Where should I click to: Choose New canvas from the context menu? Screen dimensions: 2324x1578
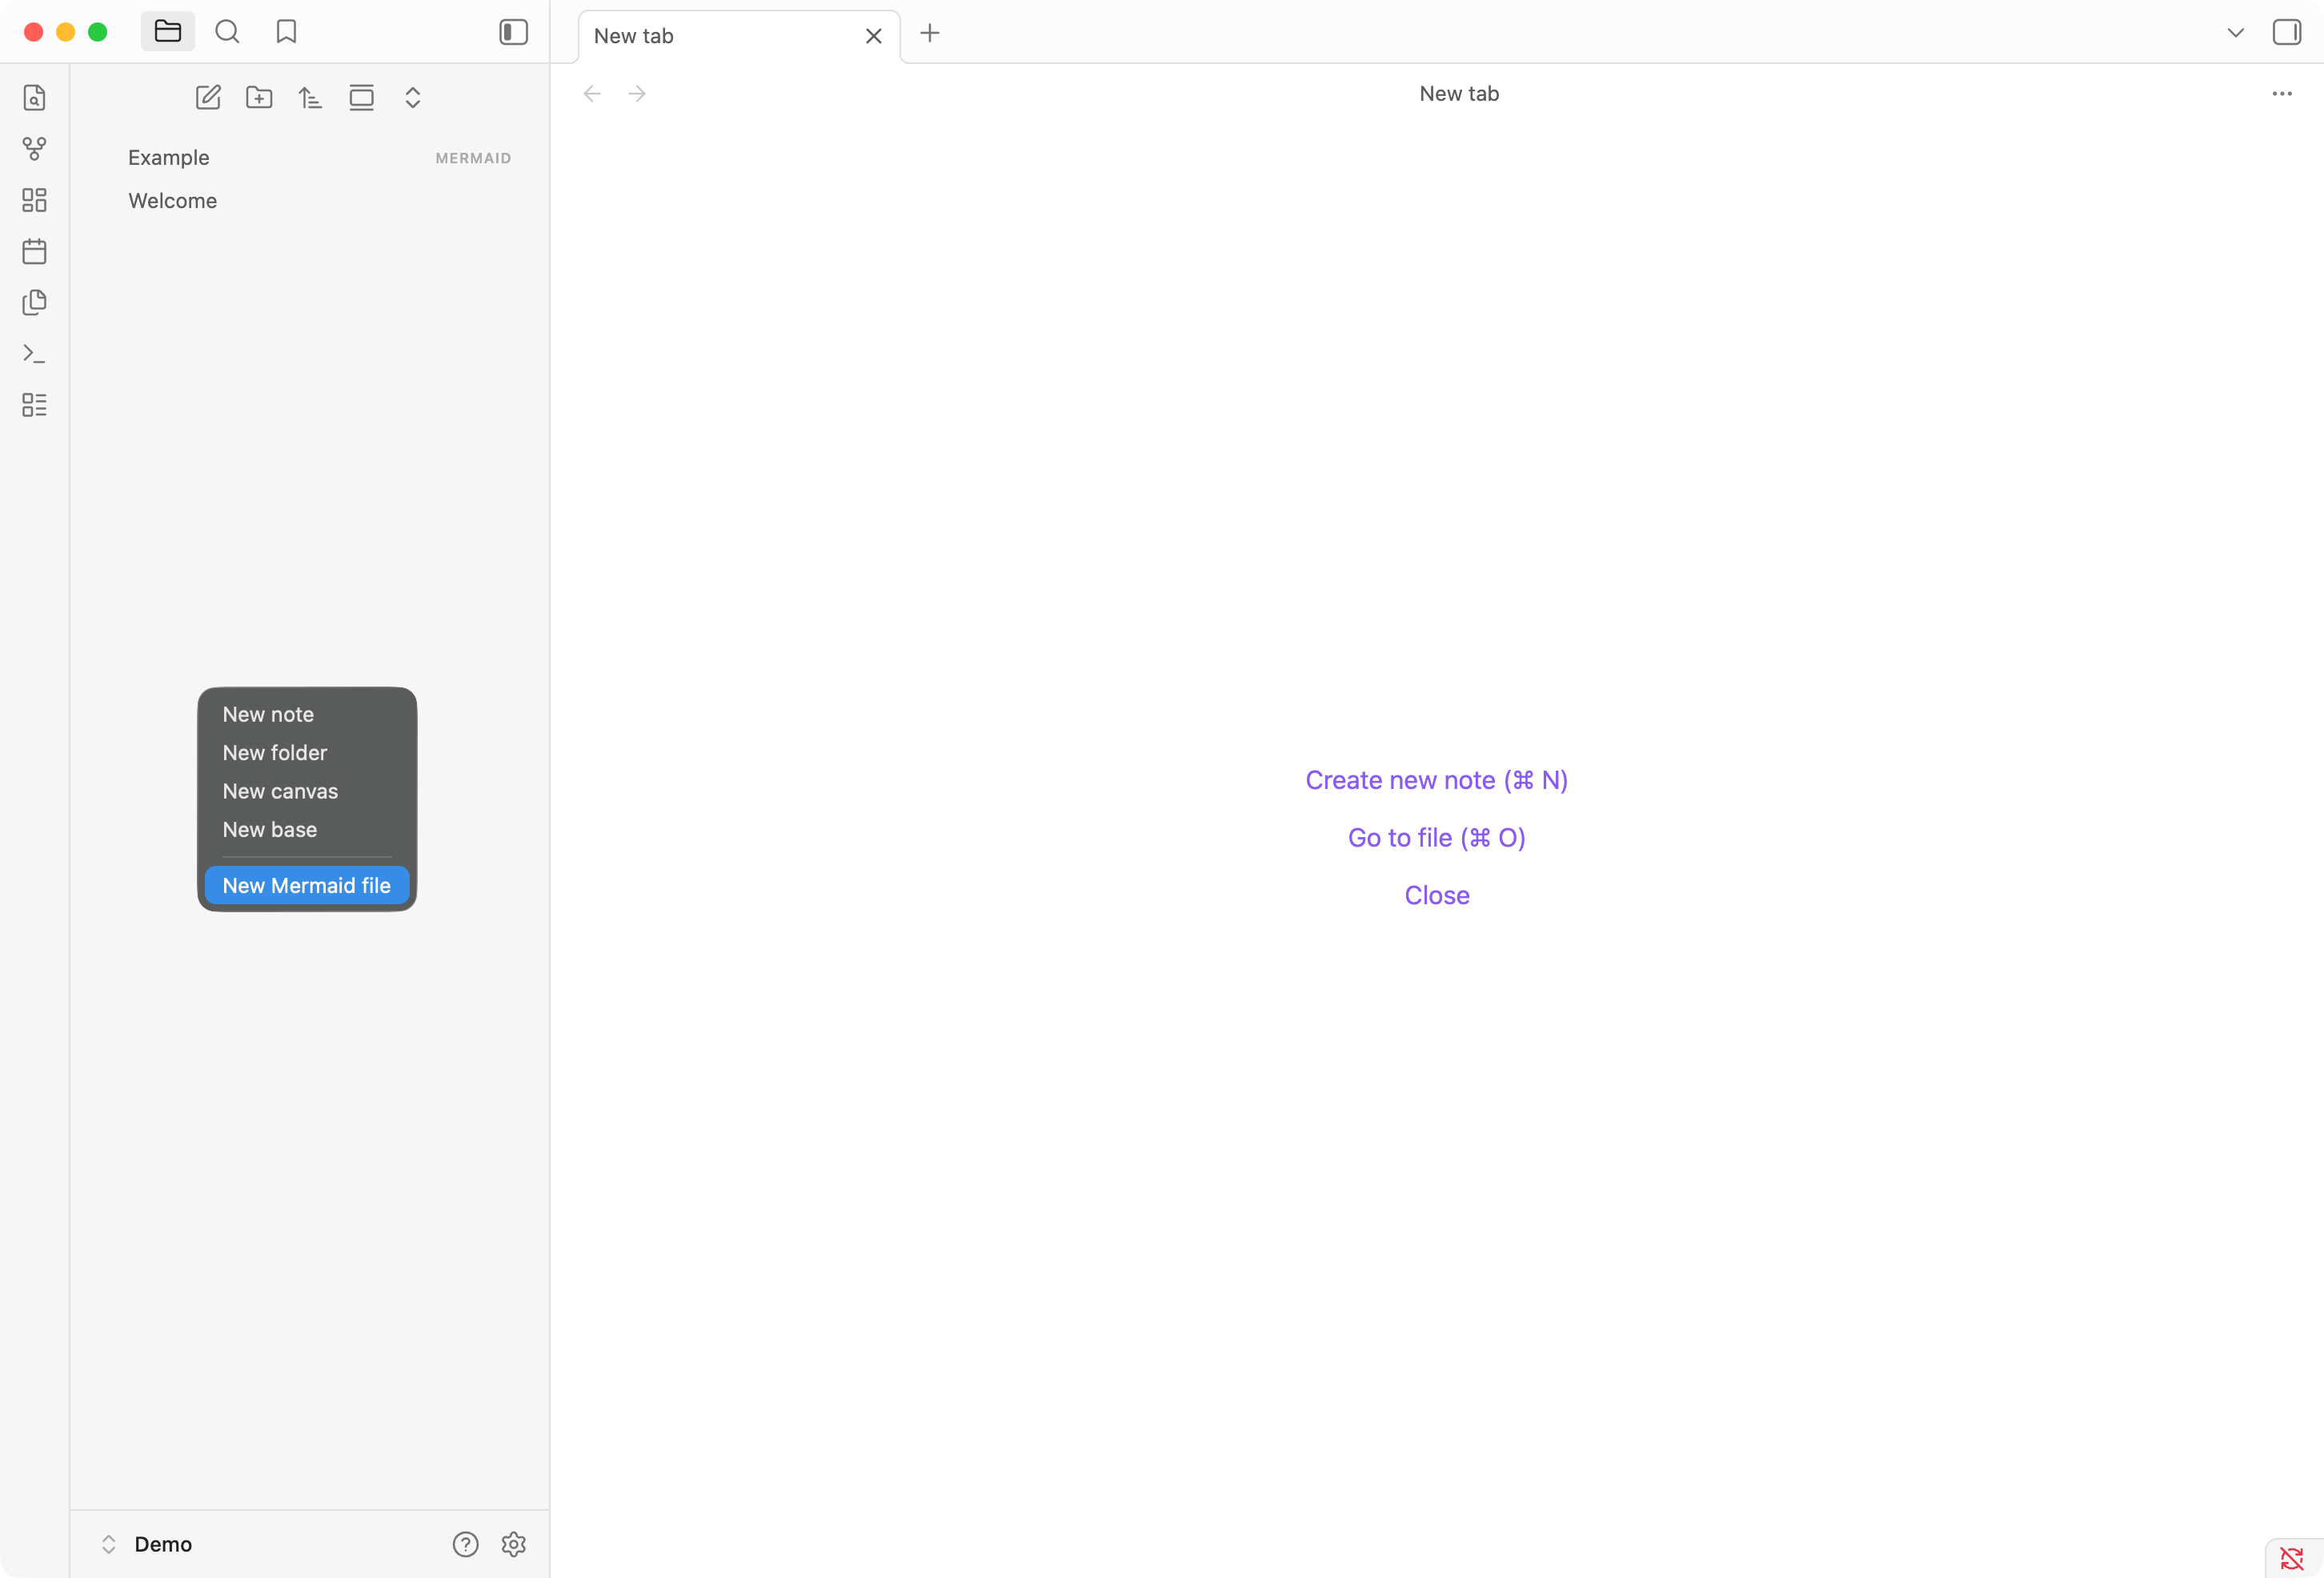(280, 790)
